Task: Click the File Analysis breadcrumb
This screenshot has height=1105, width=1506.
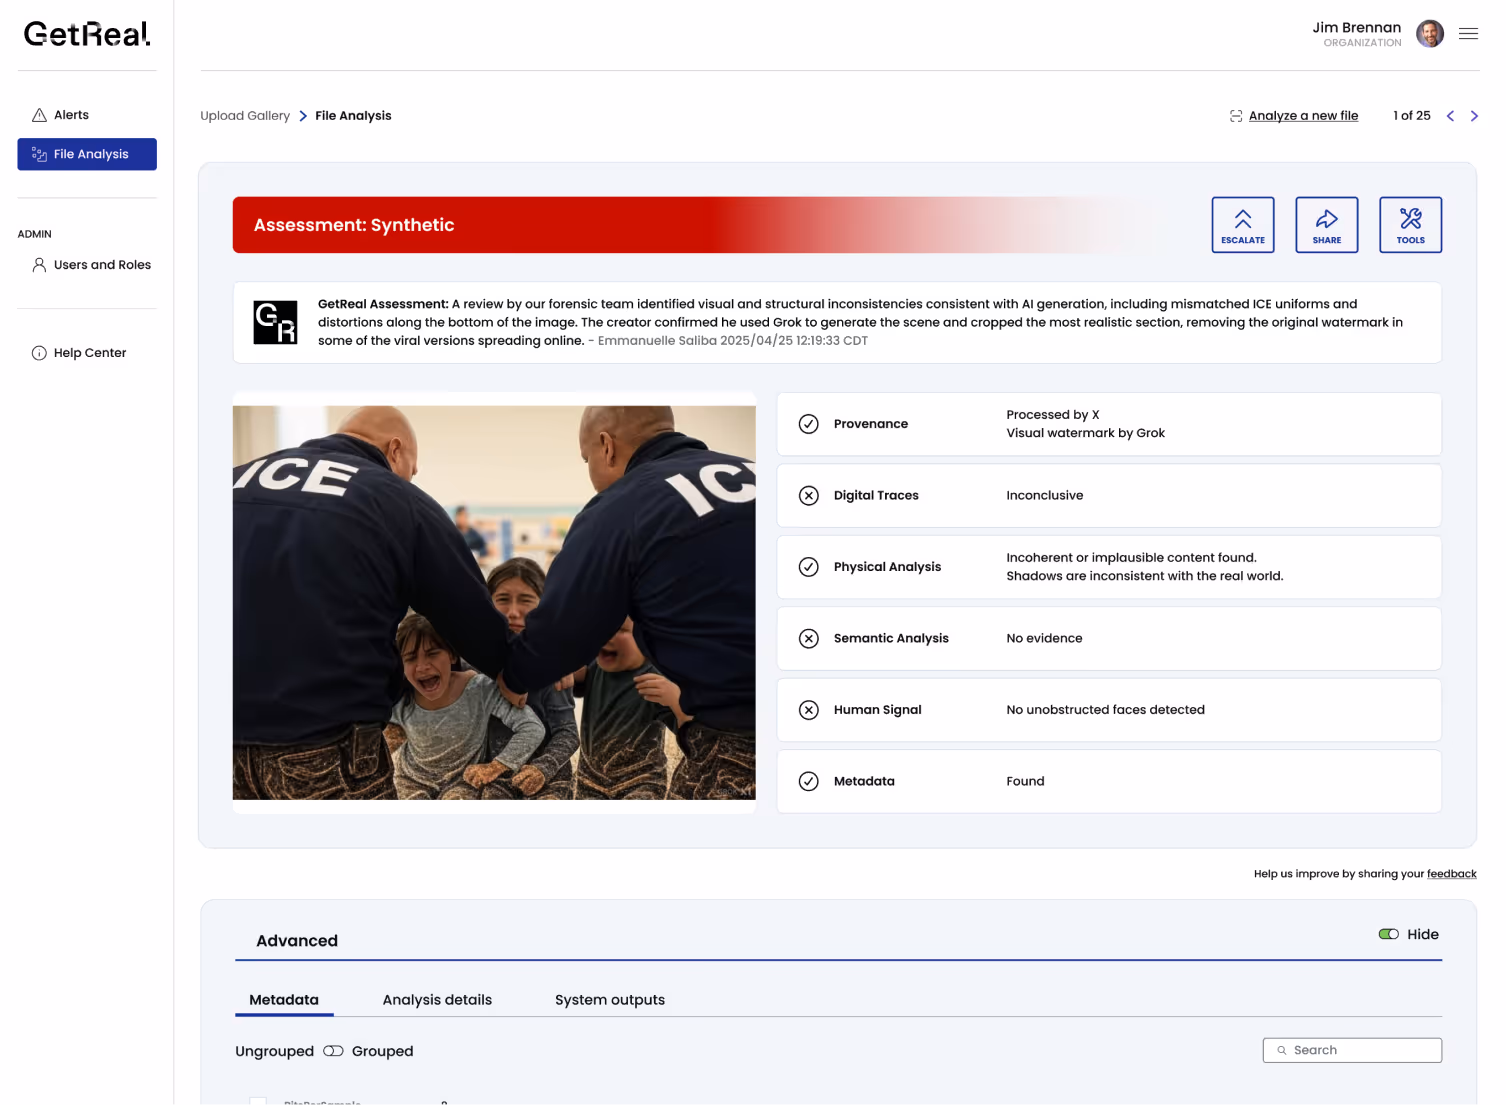Action: pos(353,116)
